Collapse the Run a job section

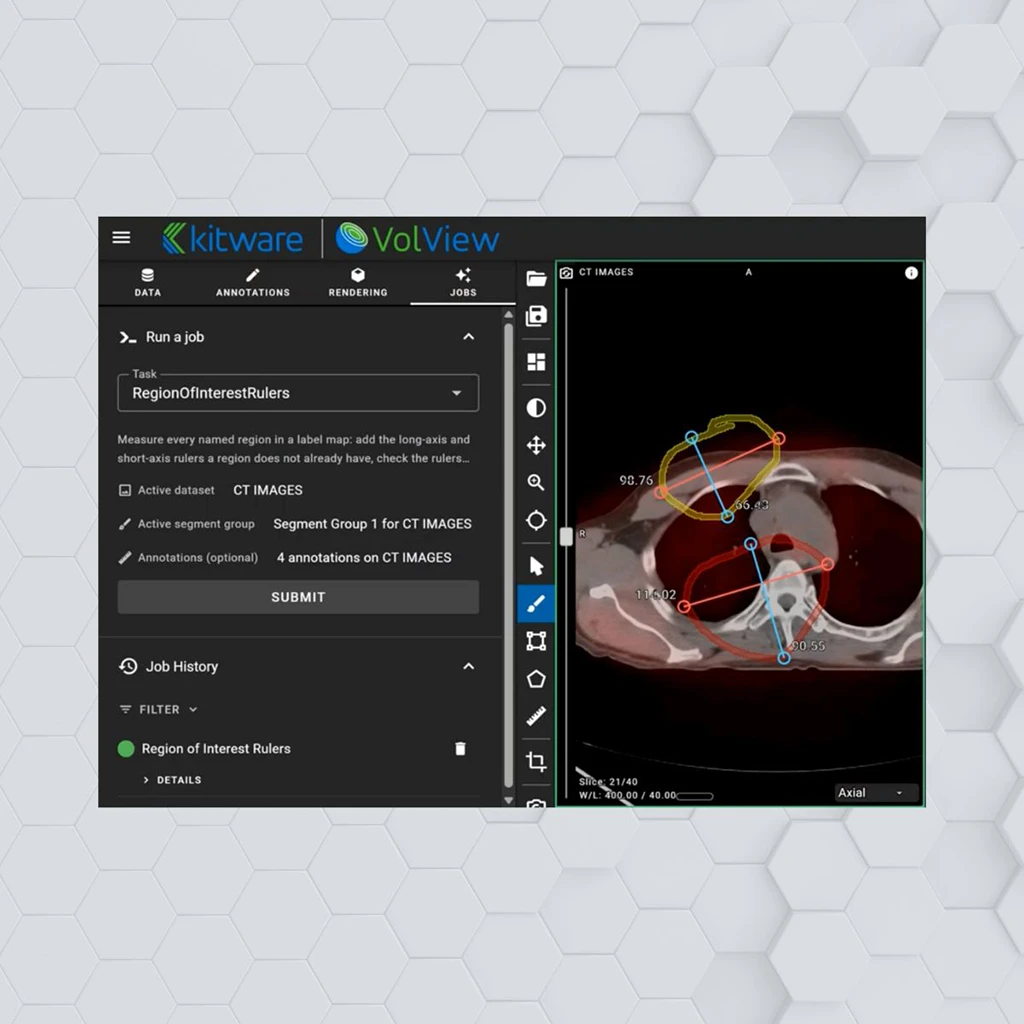pos(468,337)
